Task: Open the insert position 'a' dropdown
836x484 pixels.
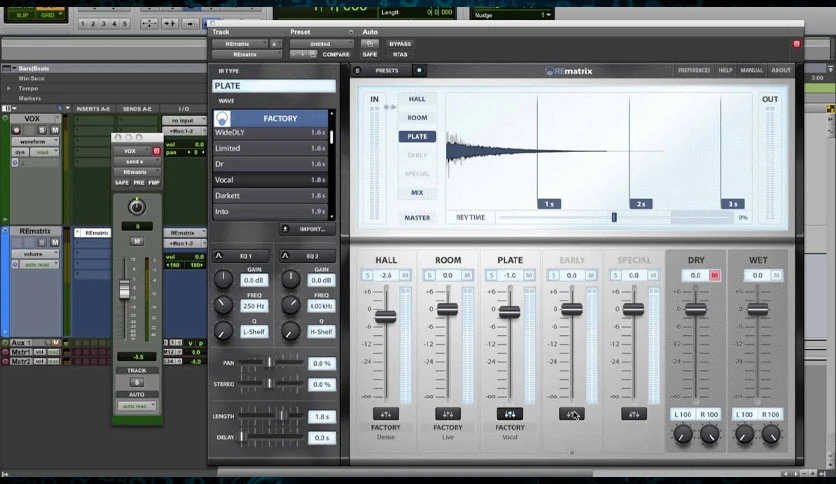Action: tap(275, 44)
